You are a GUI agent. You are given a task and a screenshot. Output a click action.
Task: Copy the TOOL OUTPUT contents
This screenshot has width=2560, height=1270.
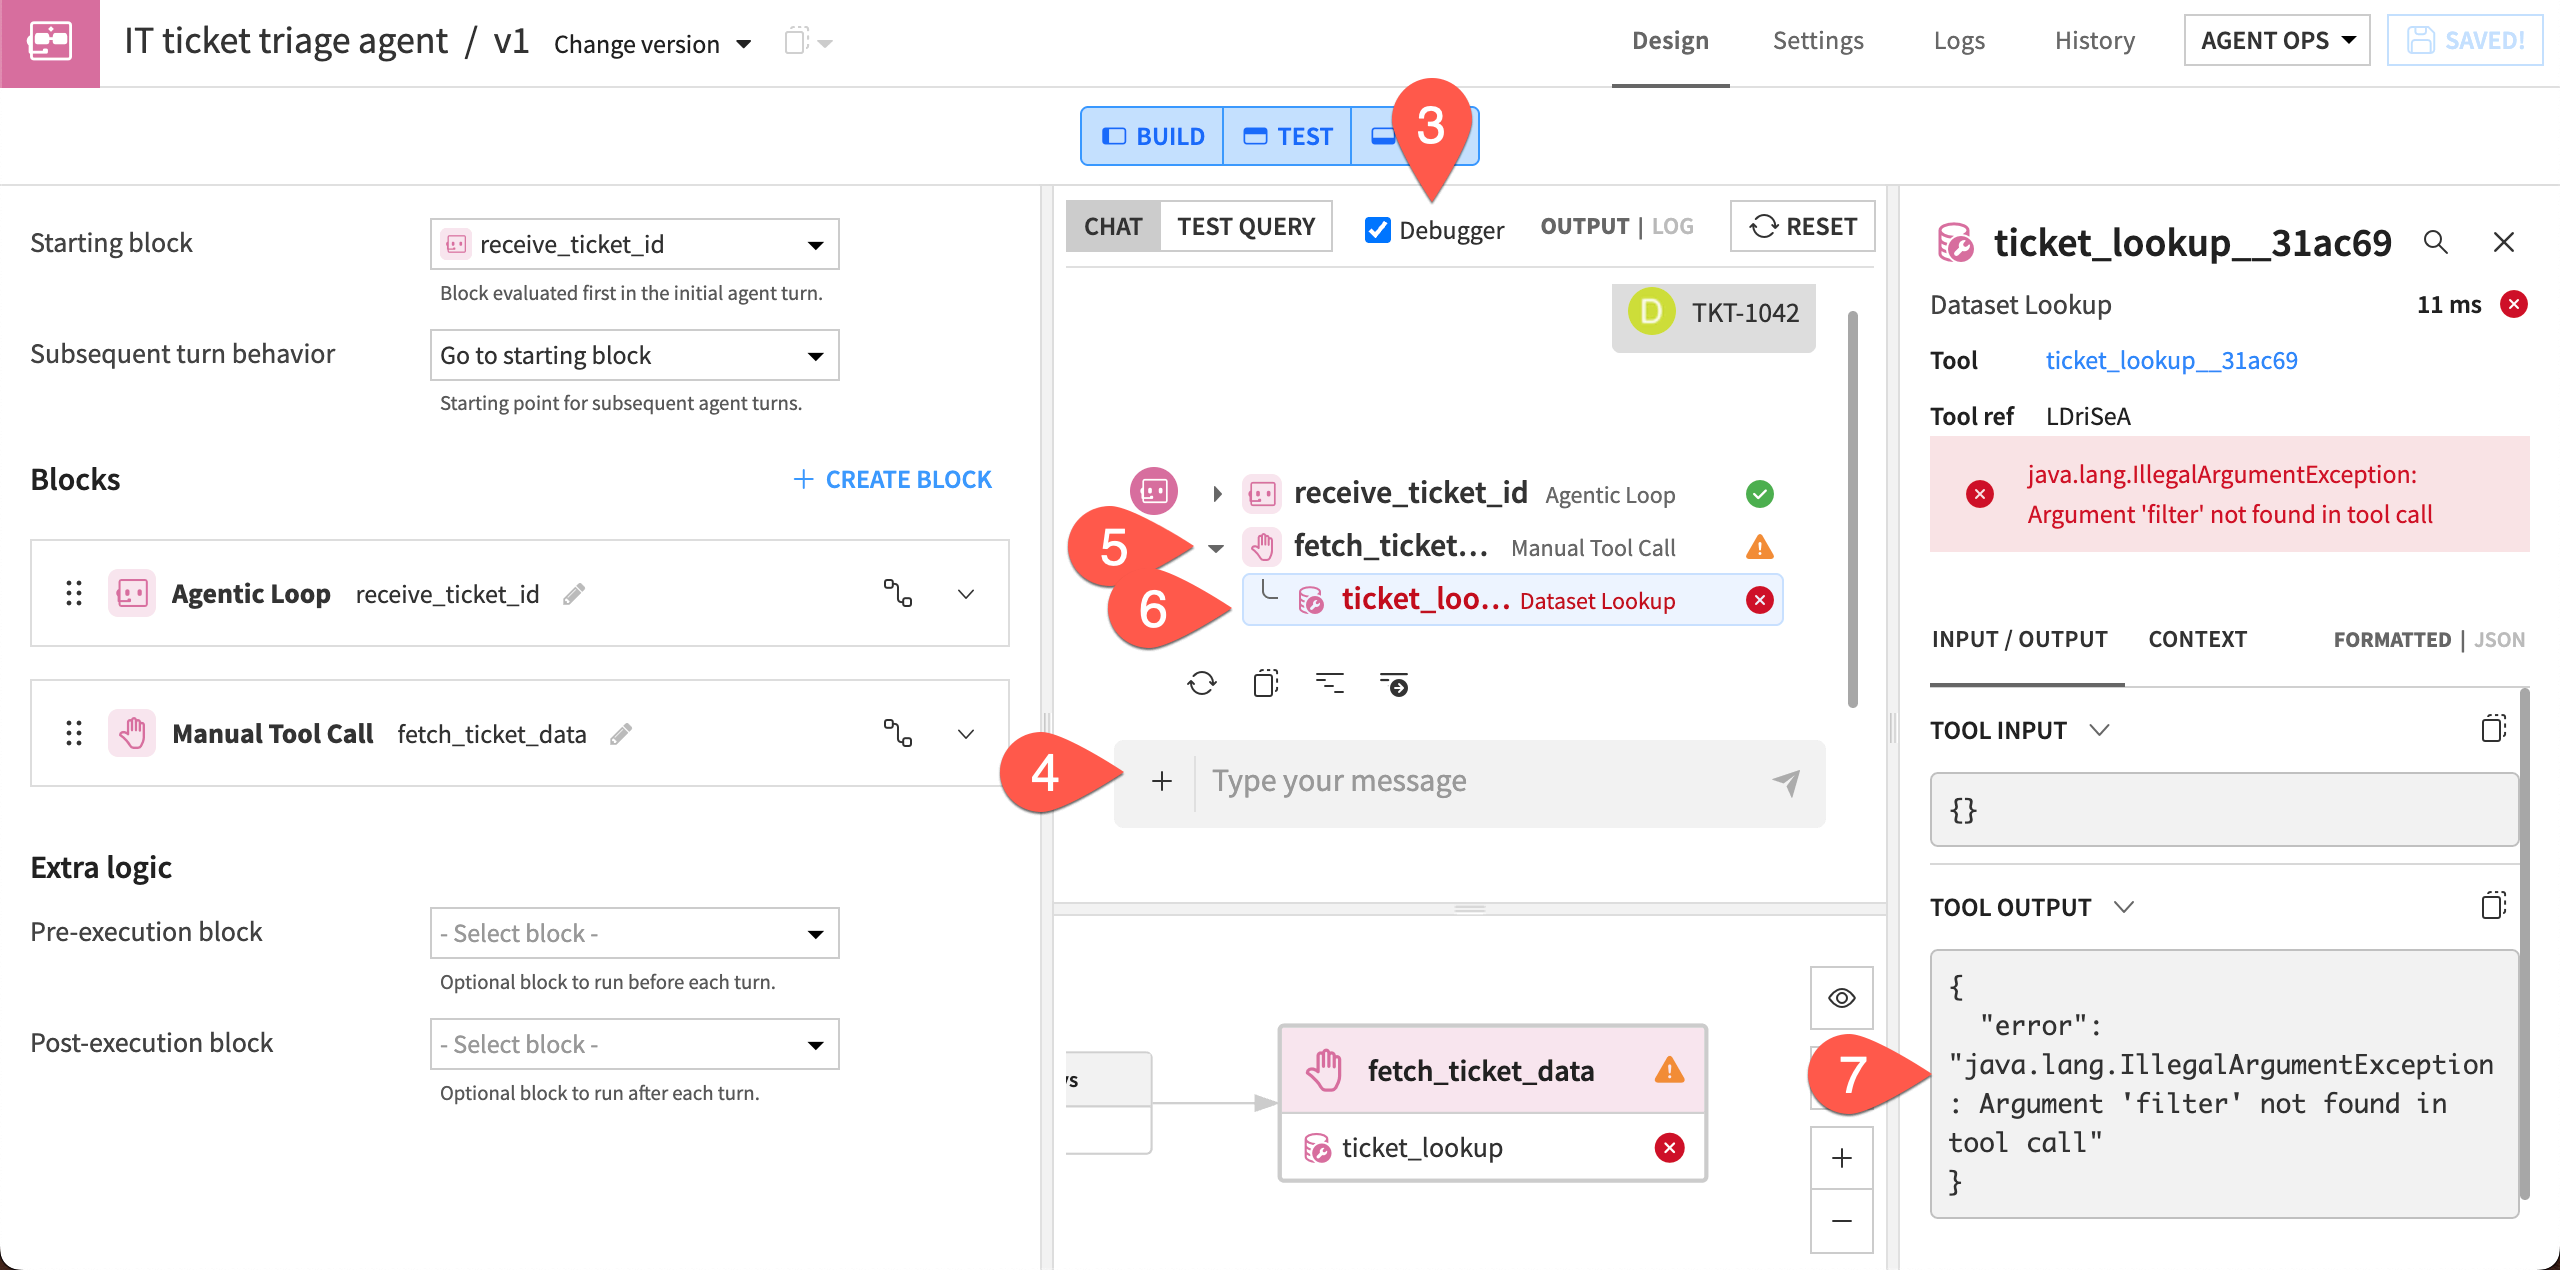point(2493,906)
